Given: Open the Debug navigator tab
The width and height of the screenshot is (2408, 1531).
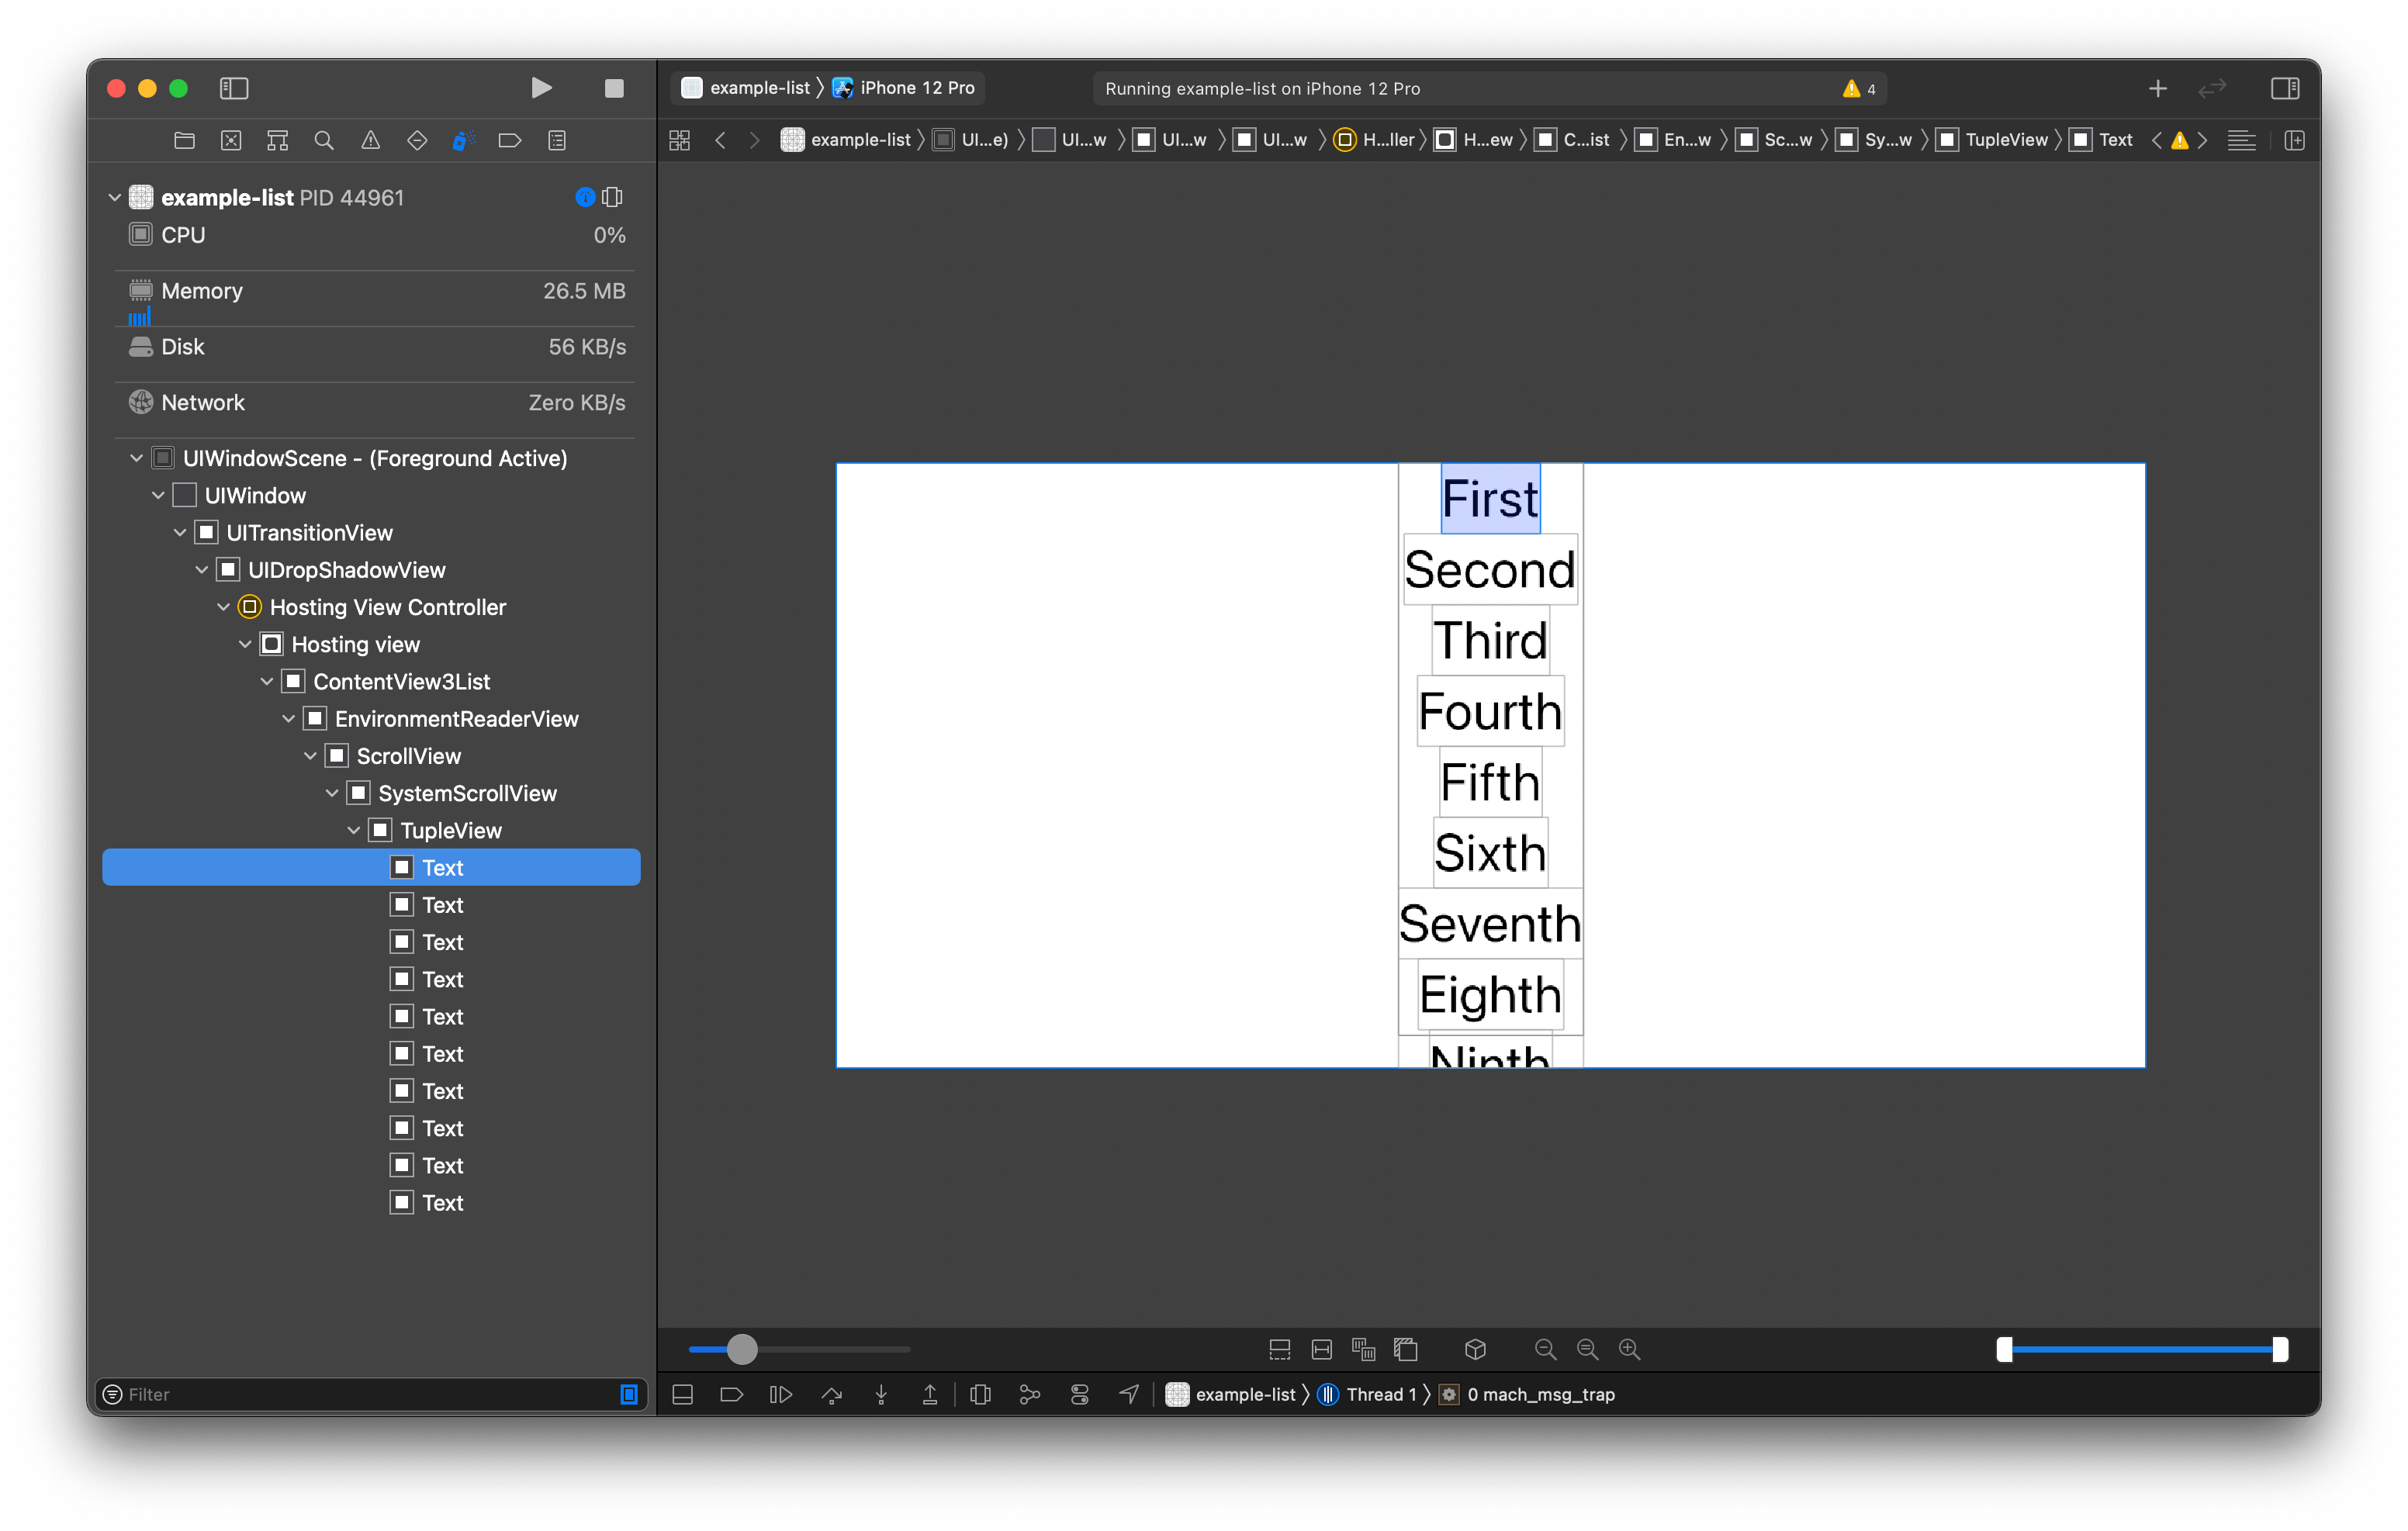Looking at the screenshot, I should (463, 140).
